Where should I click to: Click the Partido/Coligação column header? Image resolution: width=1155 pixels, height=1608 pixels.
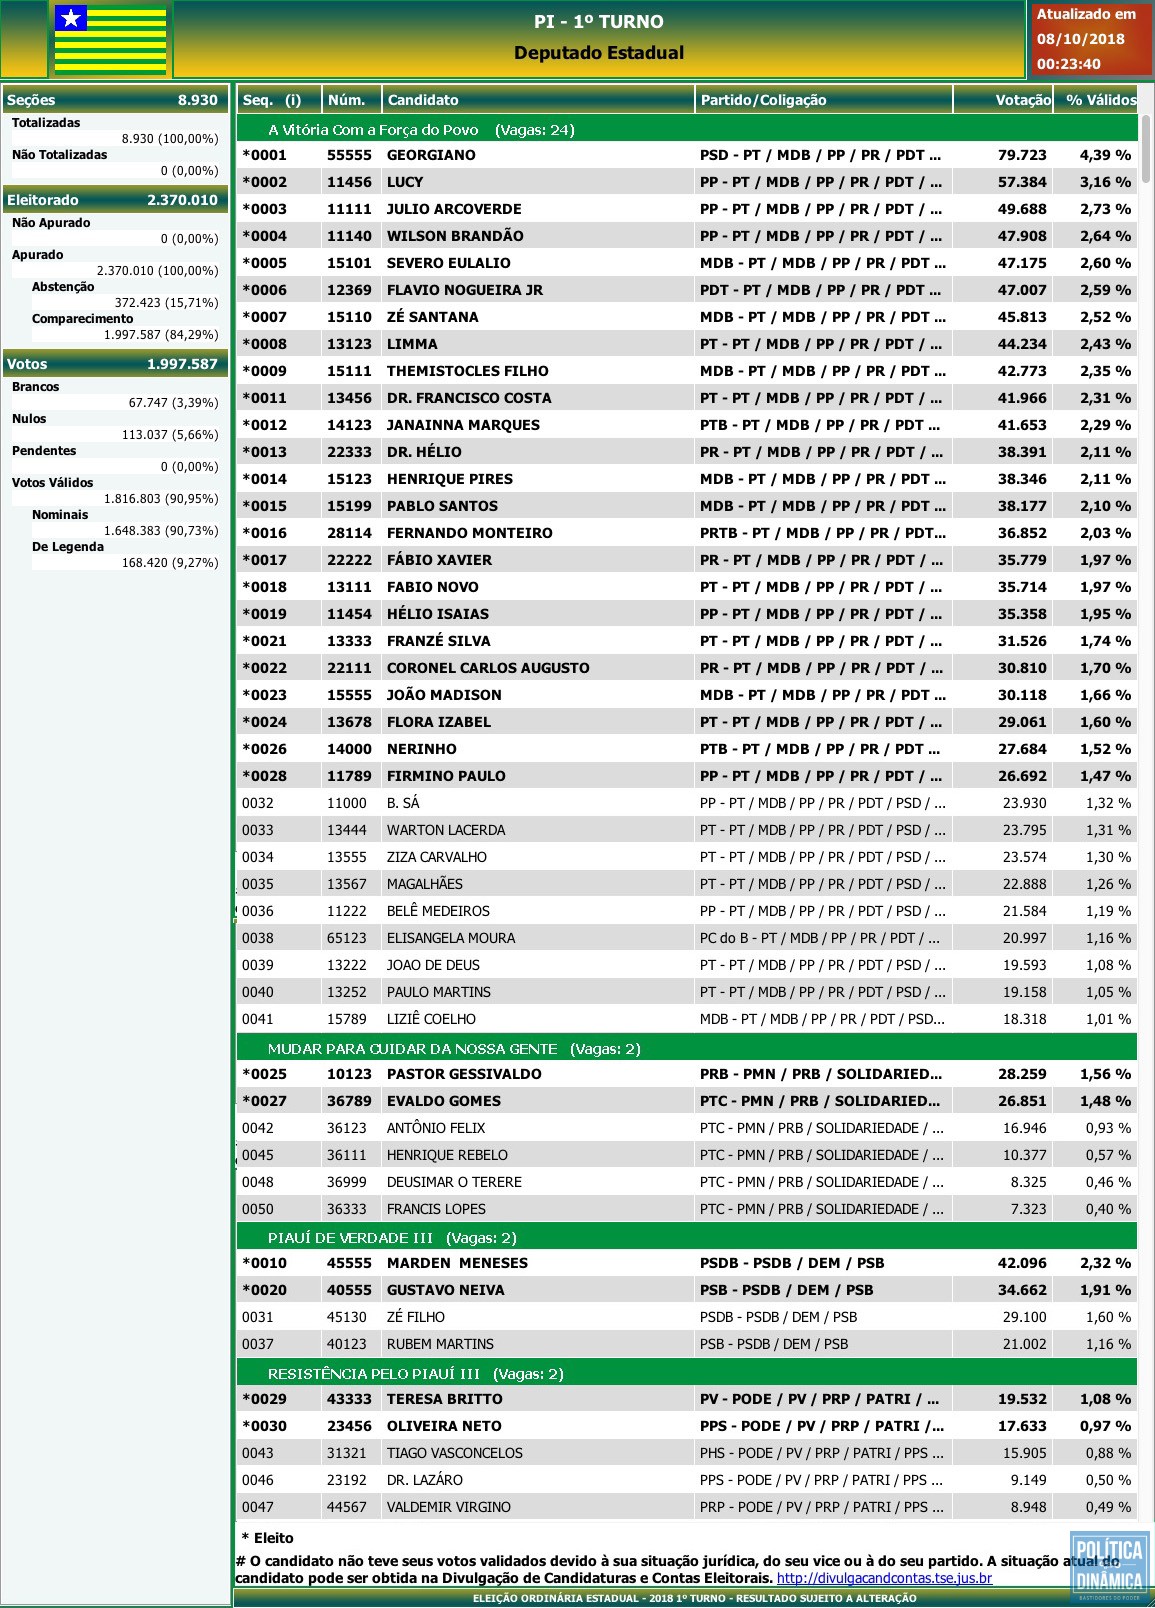[x=823, y=100]
